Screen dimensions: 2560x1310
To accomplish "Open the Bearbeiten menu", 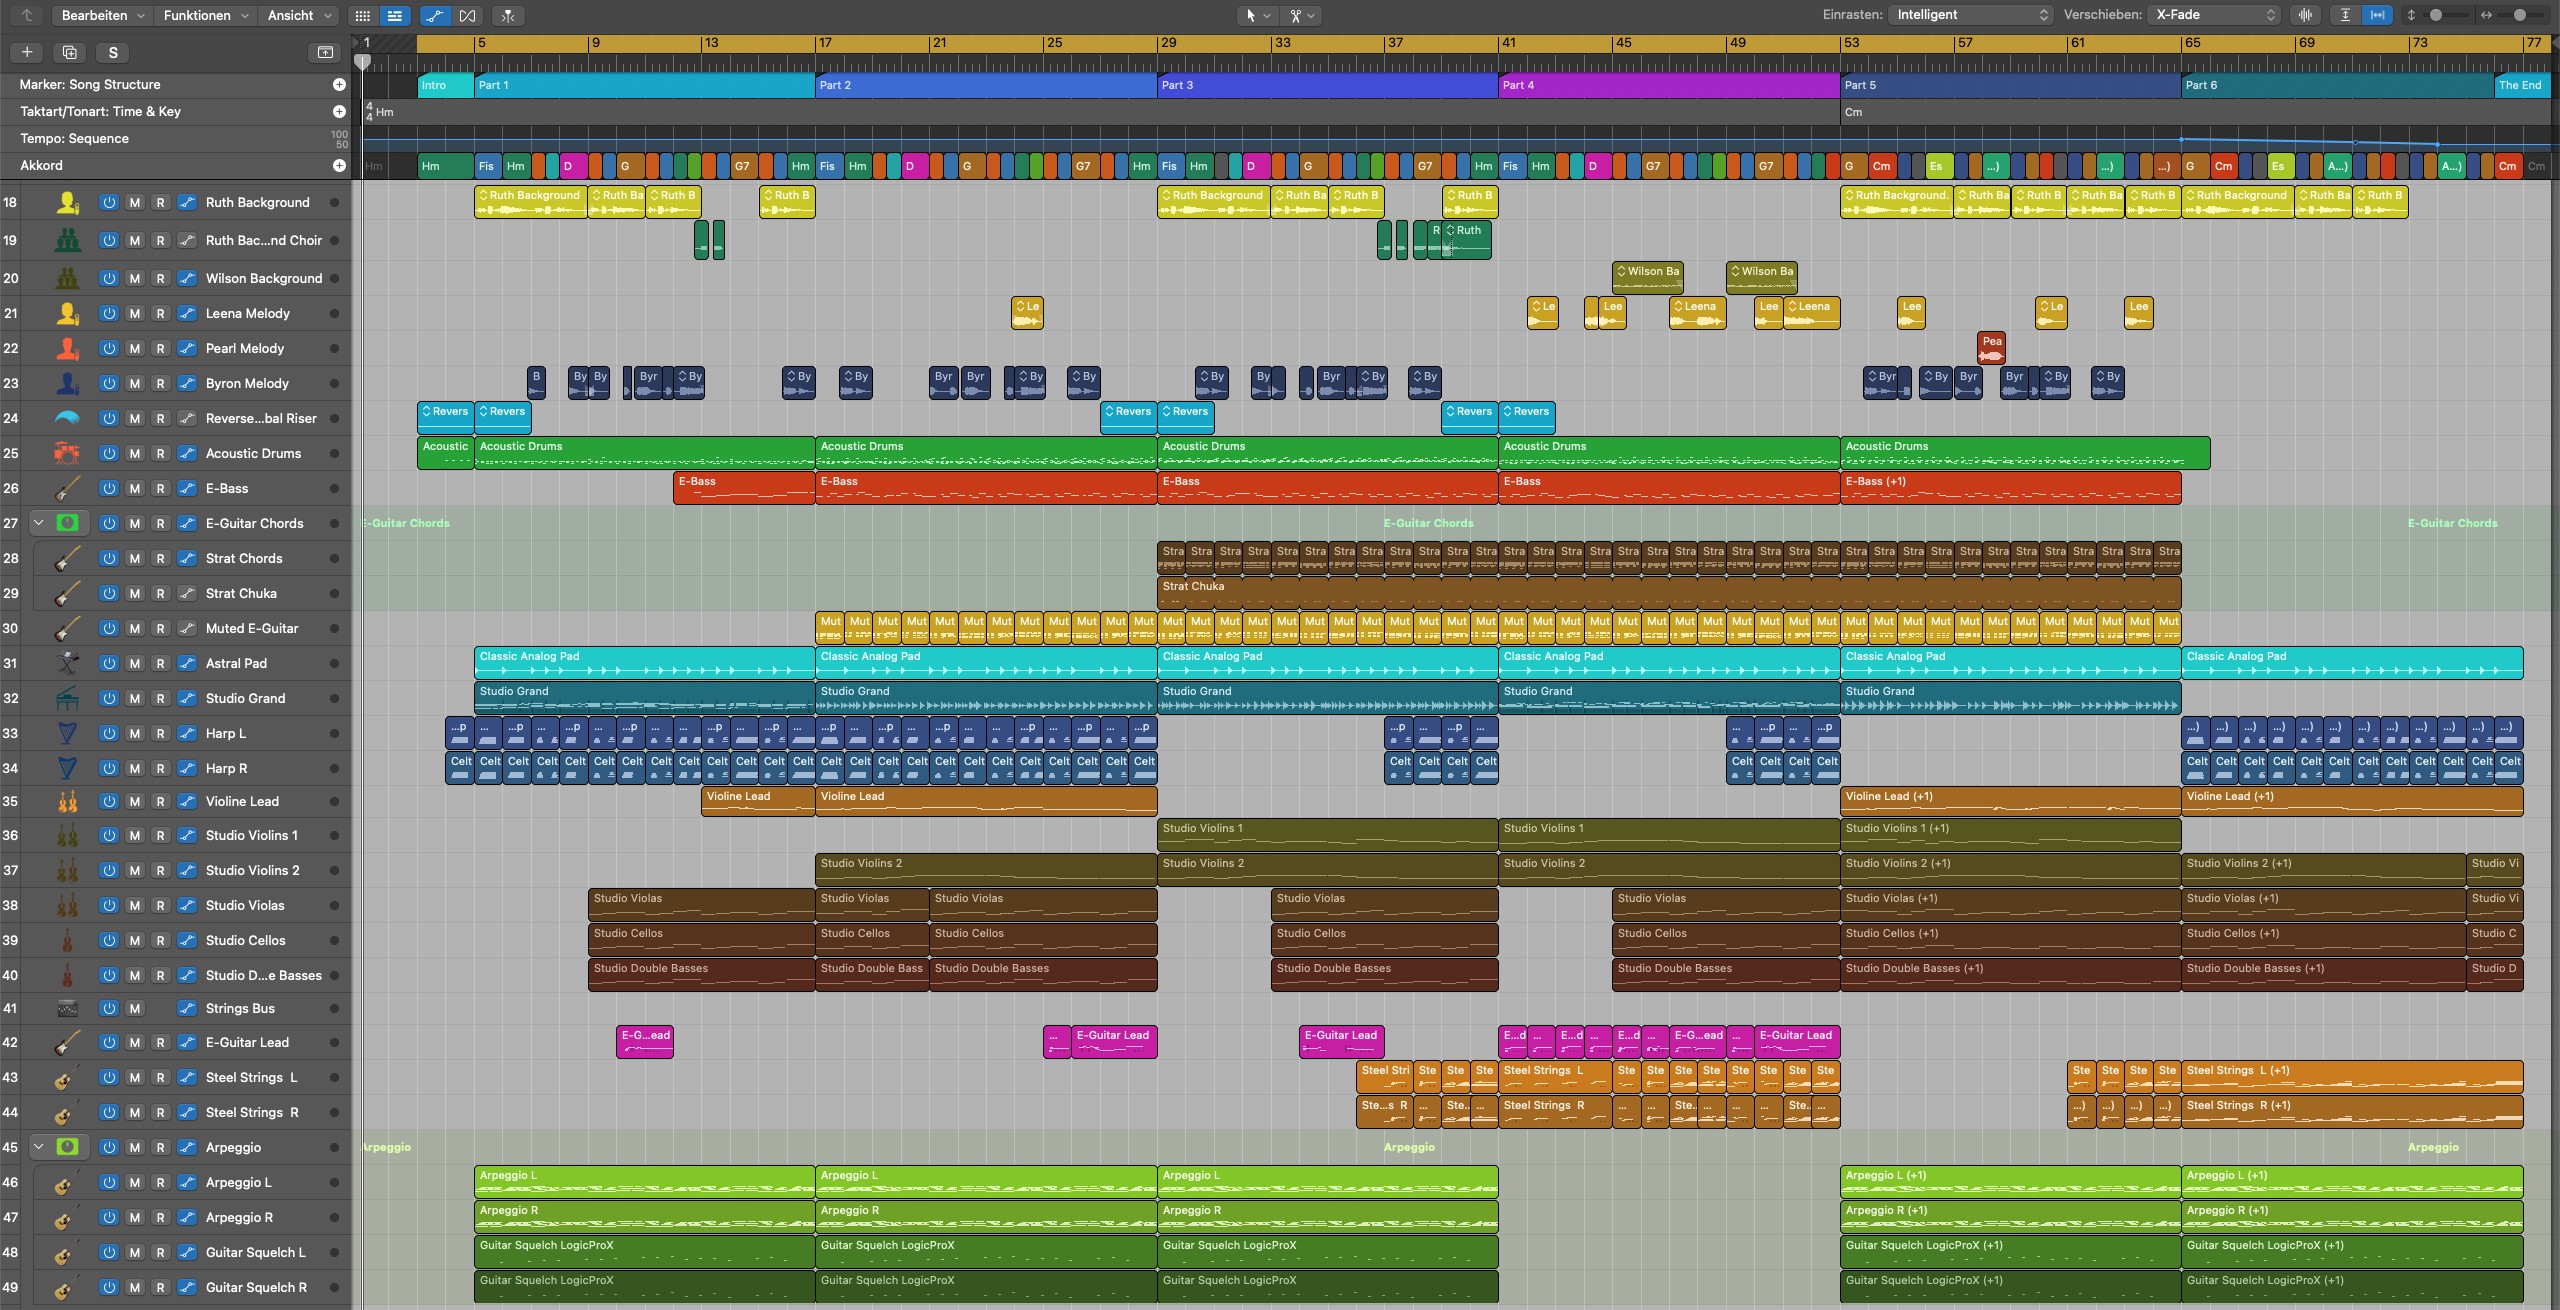I will [x=103, y=15].
